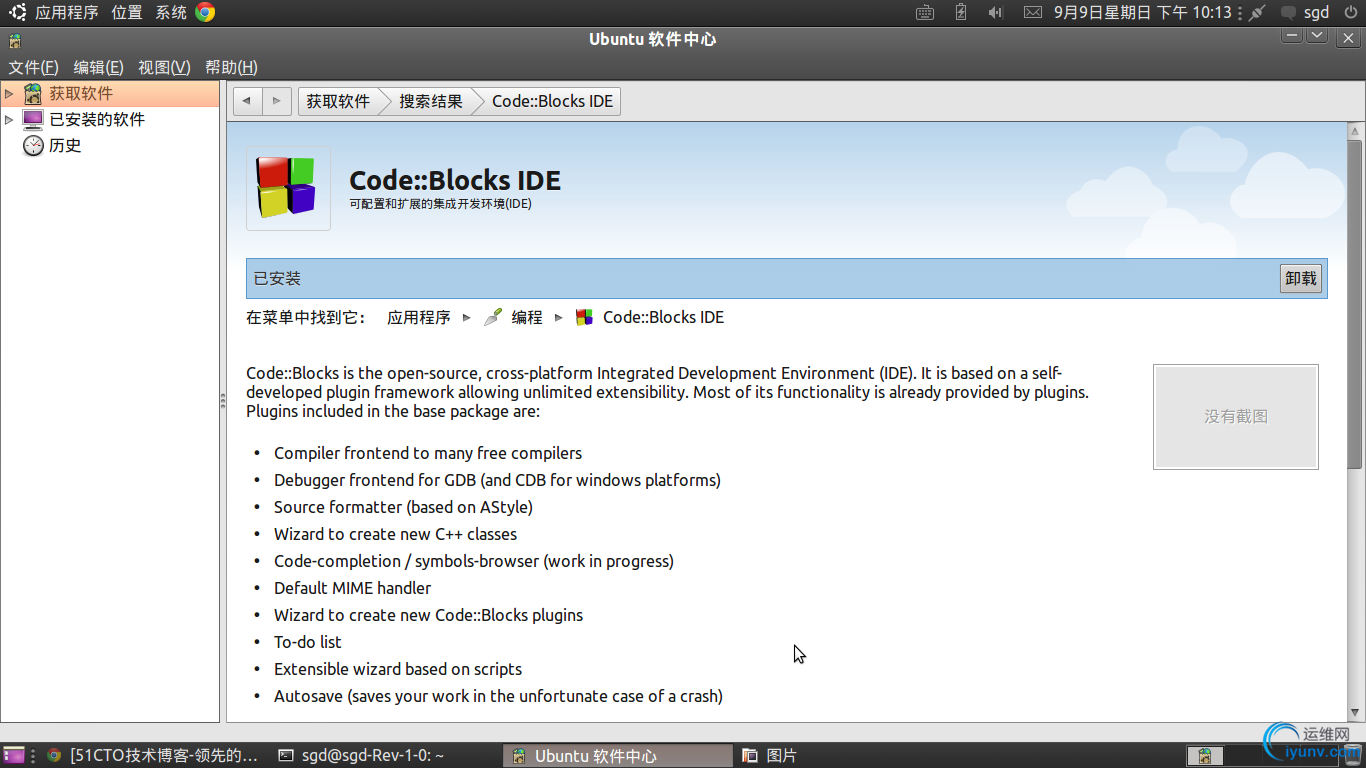The width and height of the screenshot is (1366, 768).
Task: Go back with the left arrow button
Action: (247, 101)
